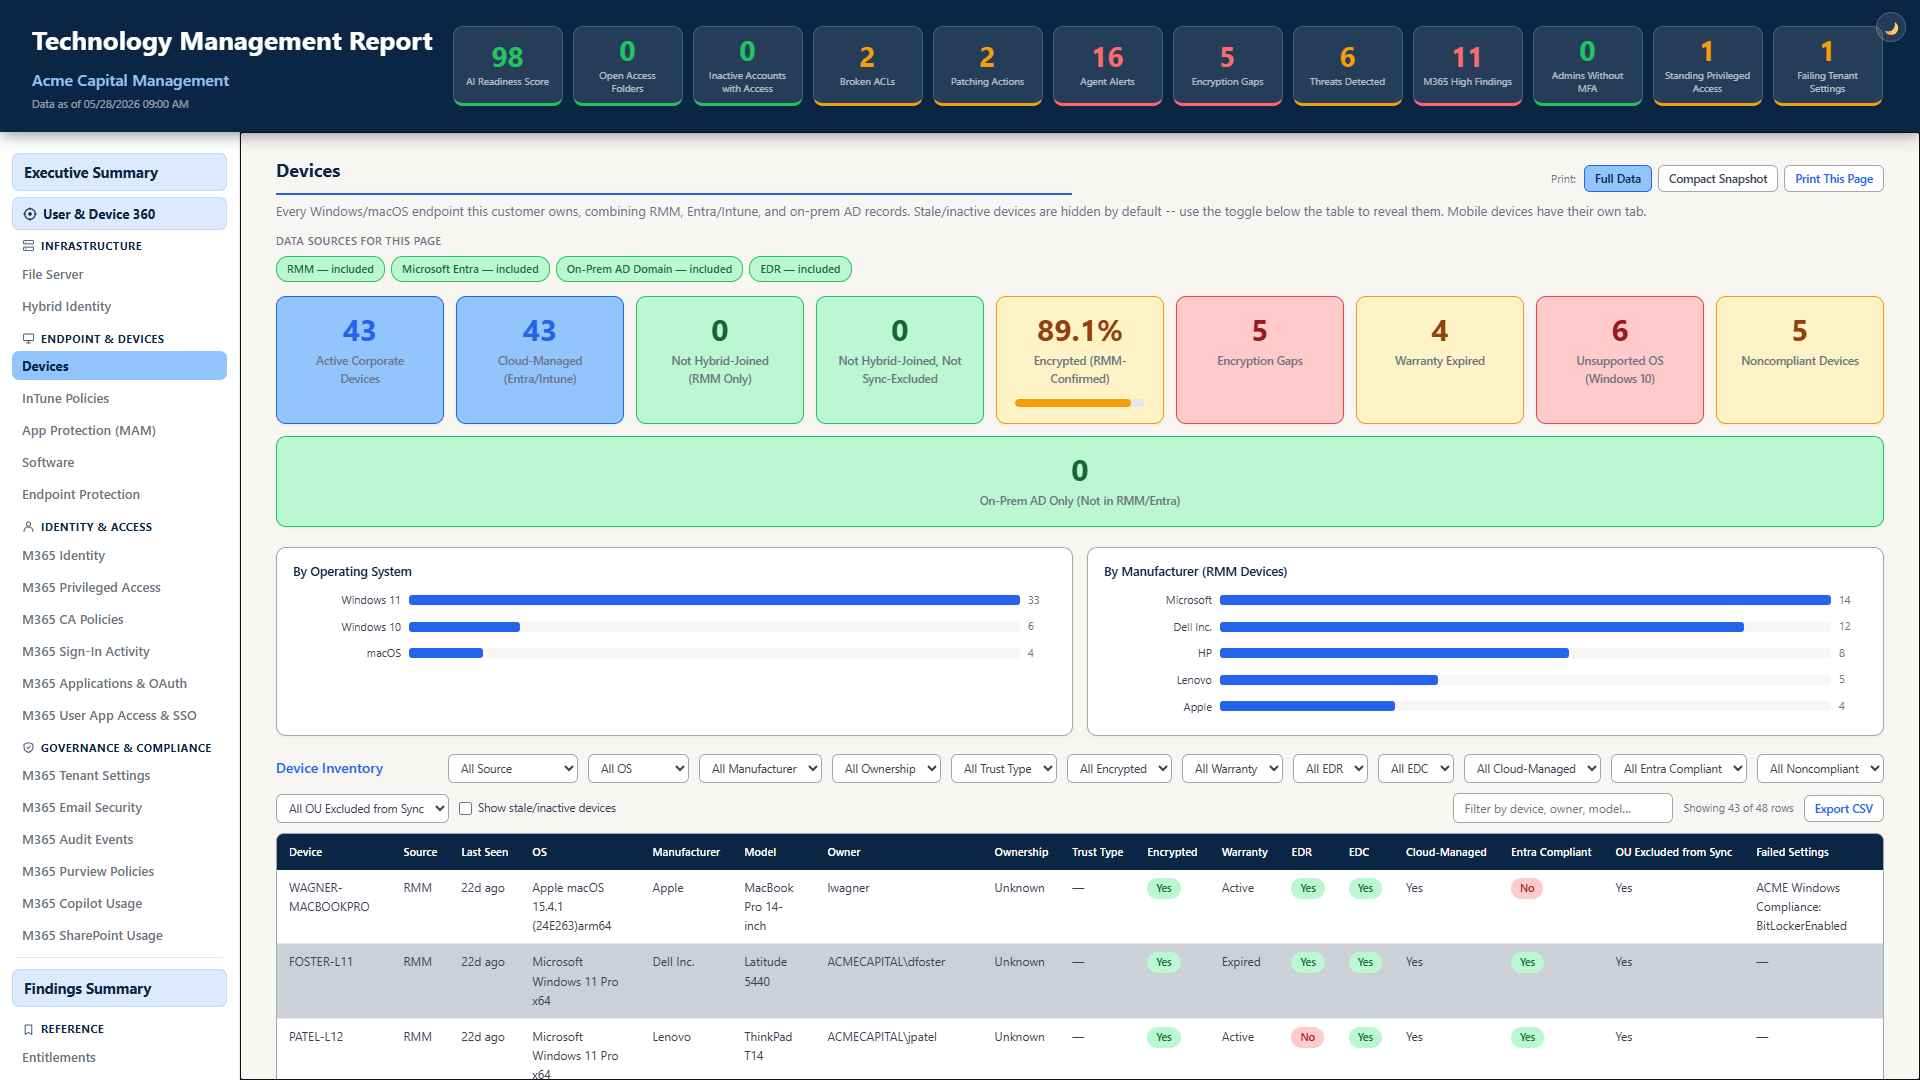Toggle dark mode moon icon
Image resolution: width=1920 pixels, height=1080 pixels.
tap(1891, 28)
